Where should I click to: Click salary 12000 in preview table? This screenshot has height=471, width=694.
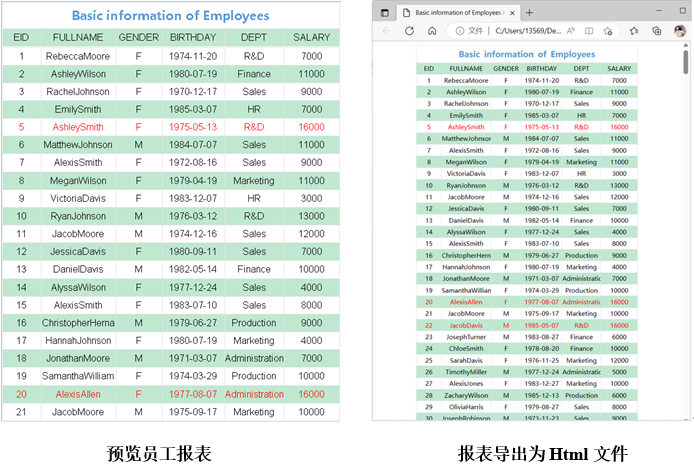pyautogui.click(x=312, y=234)
